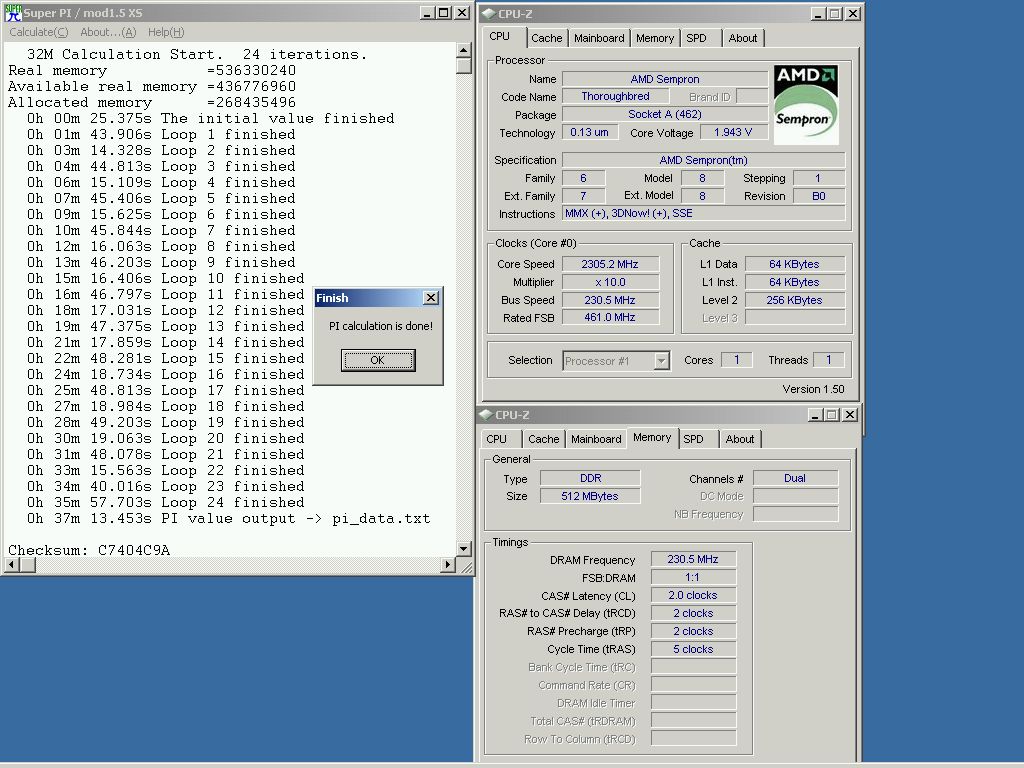Click the Level 2 cache value 256 KBytes
This screenshot has height=768, width=1024.
pyautogui.click(x=794, y=300)
